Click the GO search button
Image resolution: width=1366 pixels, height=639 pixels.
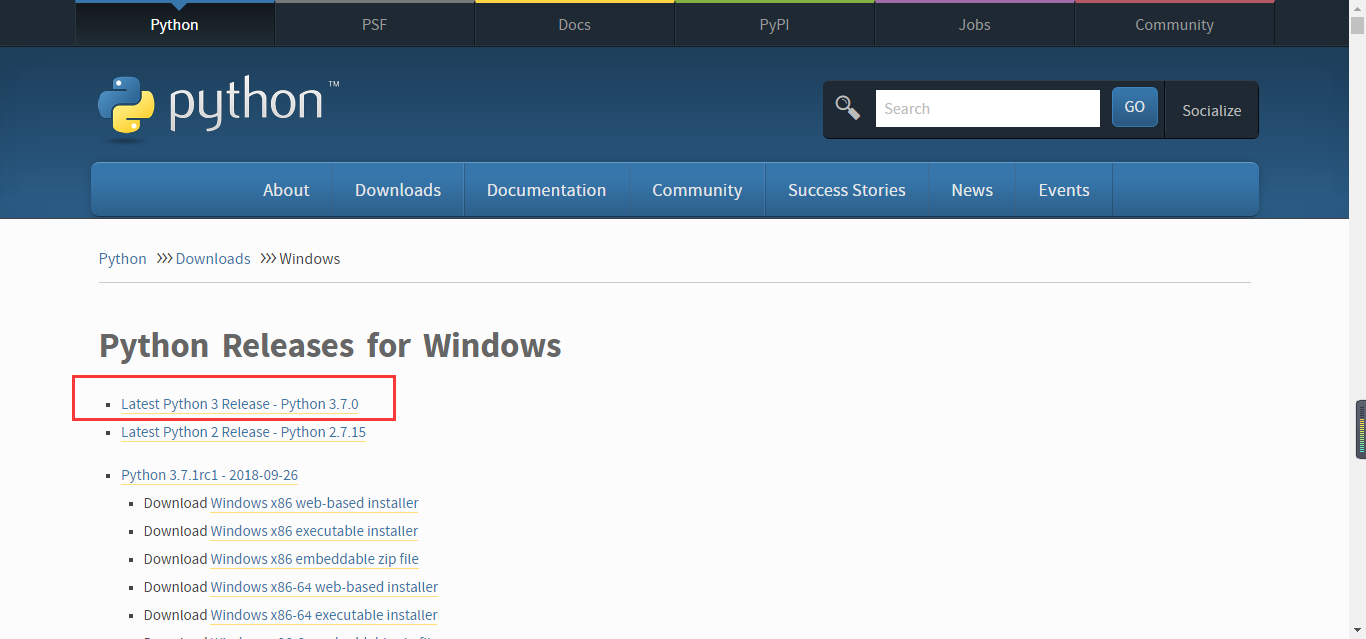tap(1135, 107)
